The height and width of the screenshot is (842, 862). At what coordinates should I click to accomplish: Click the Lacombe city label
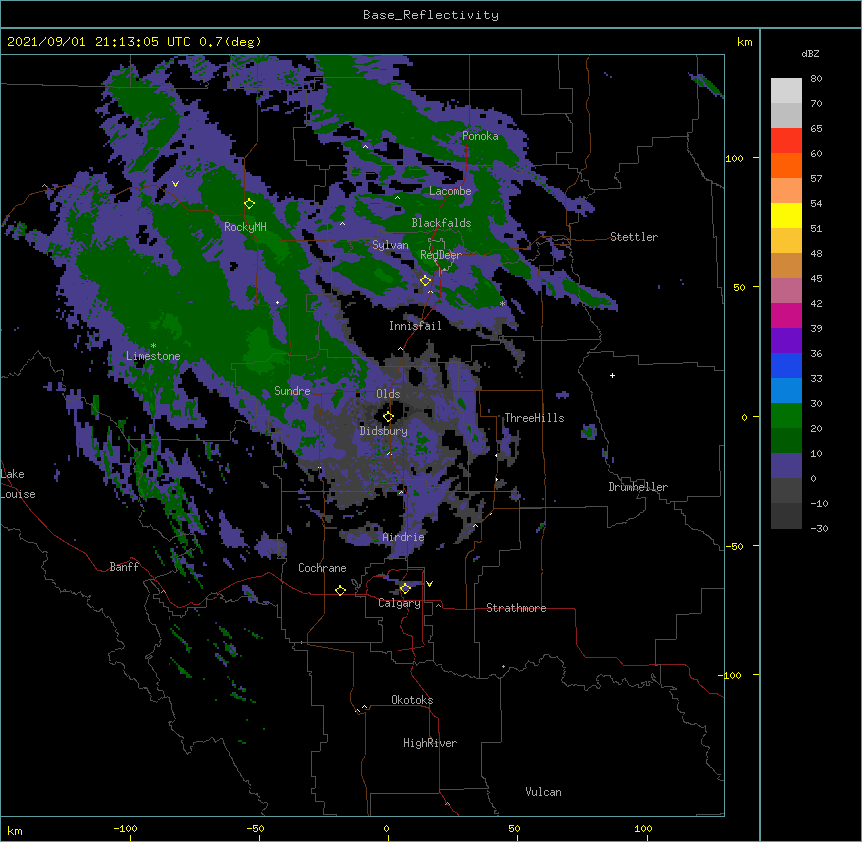pos(450,191)
